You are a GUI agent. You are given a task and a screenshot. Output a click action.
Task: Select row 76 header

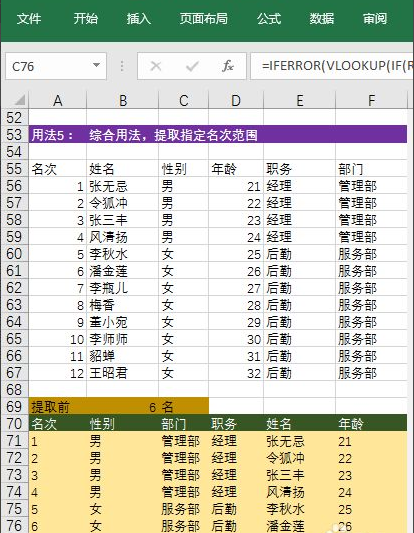(14, 526)
